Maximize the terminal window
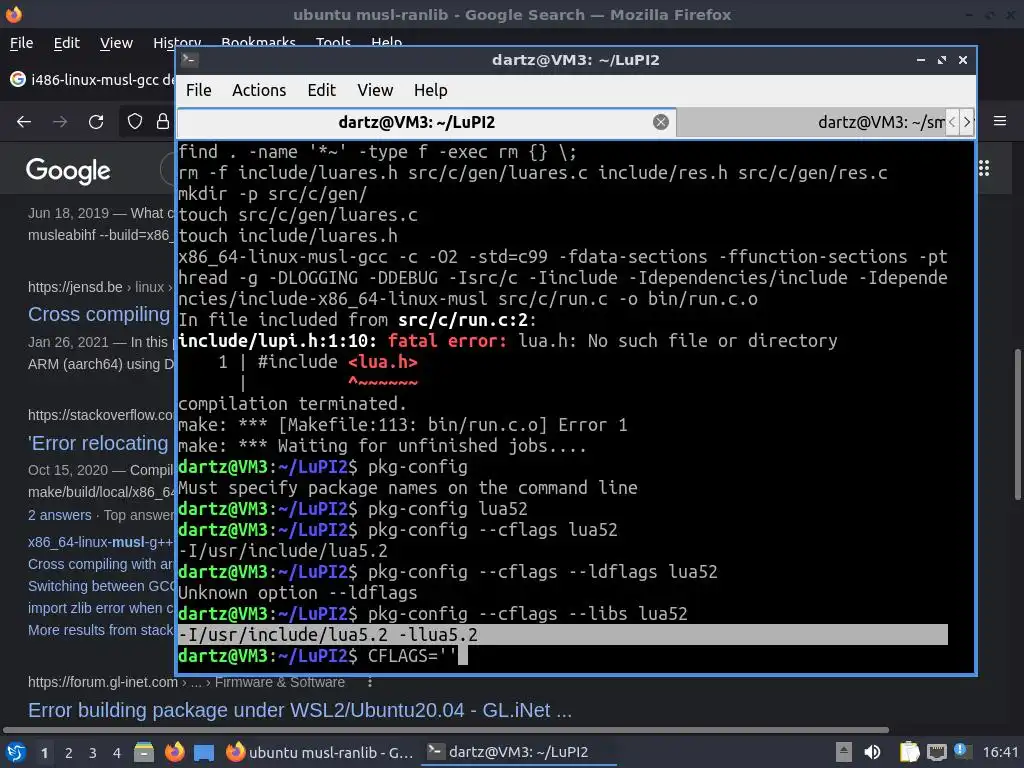1024x768 pixels. (942, 59)
